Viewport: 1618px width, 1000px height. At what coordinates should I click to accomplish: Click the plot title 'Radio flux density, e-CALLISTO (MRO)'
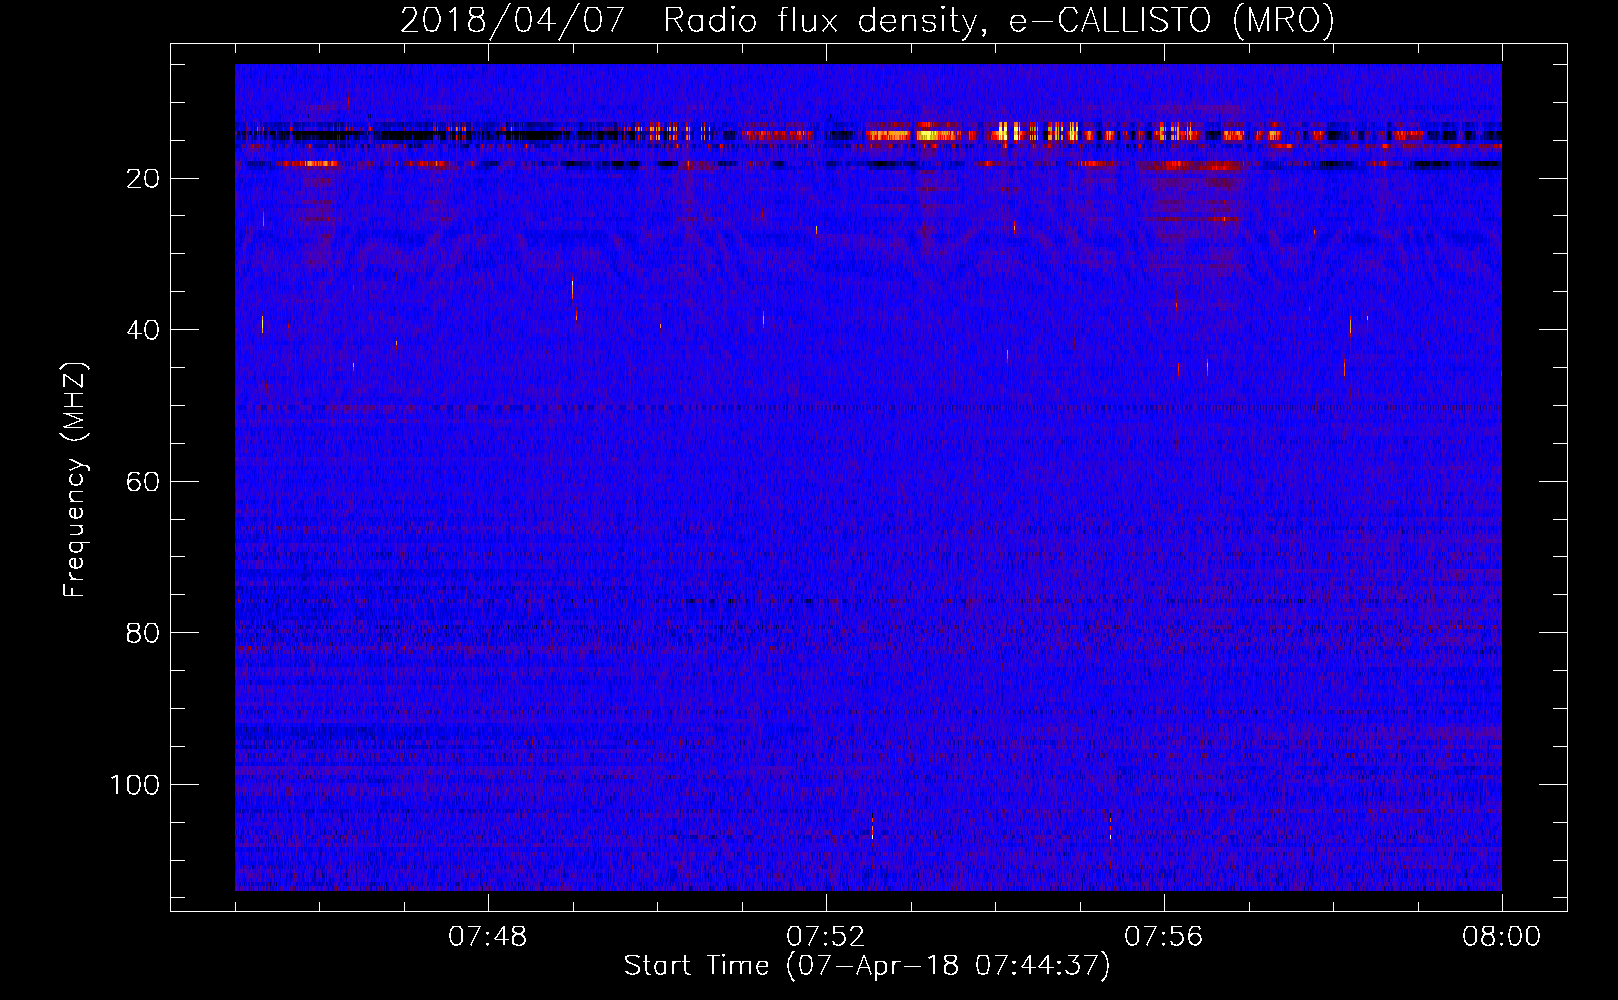tap(998, 20)
